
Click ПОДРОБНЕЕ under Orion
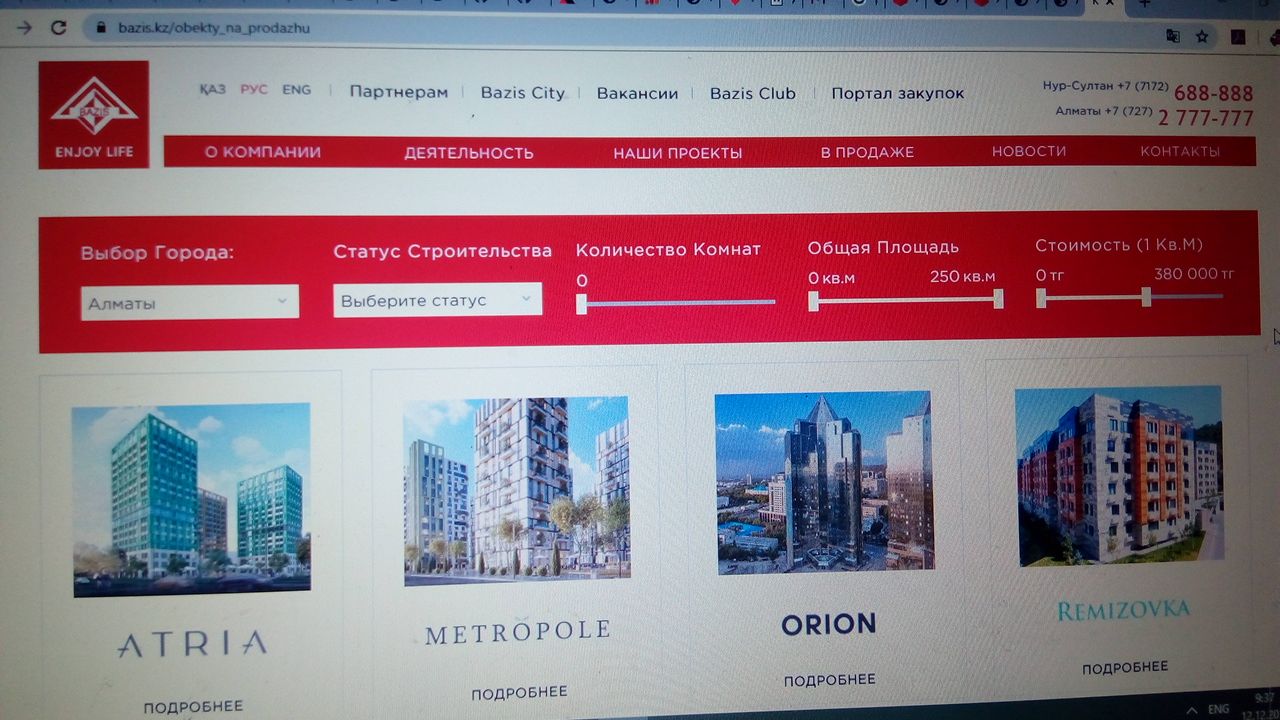tap(830, 680)
